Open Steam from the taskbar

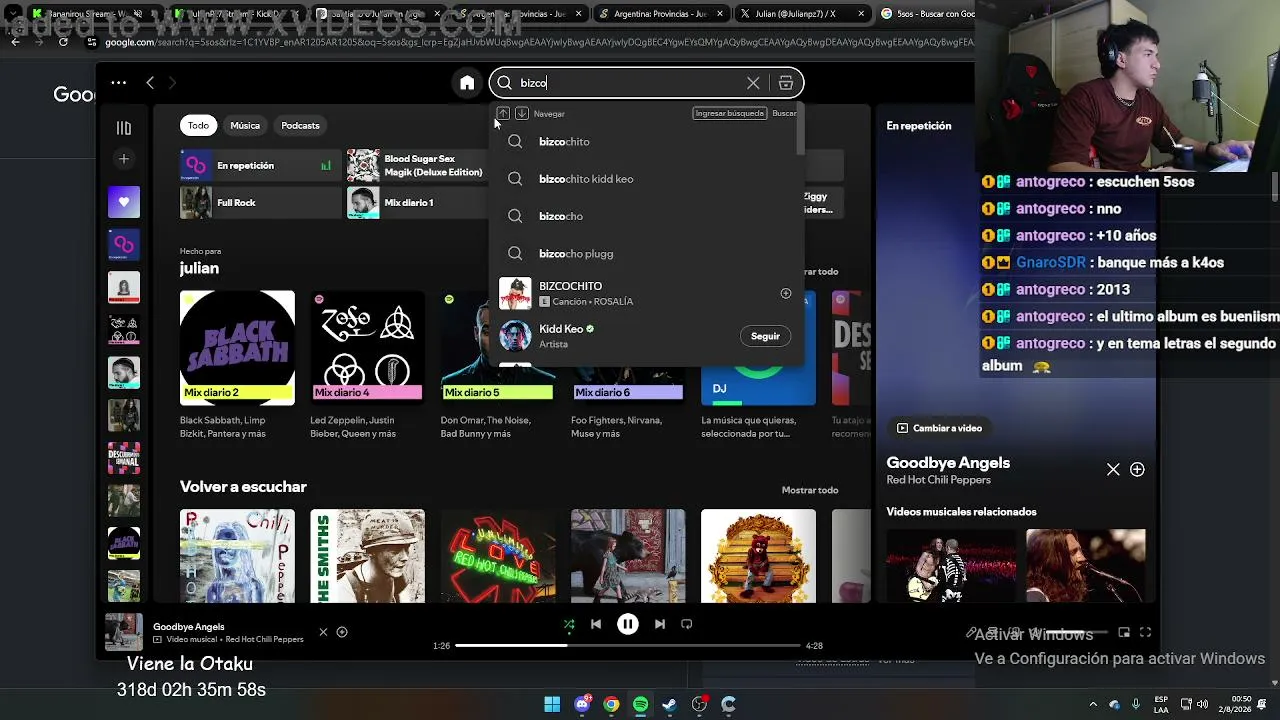point(670,705)
